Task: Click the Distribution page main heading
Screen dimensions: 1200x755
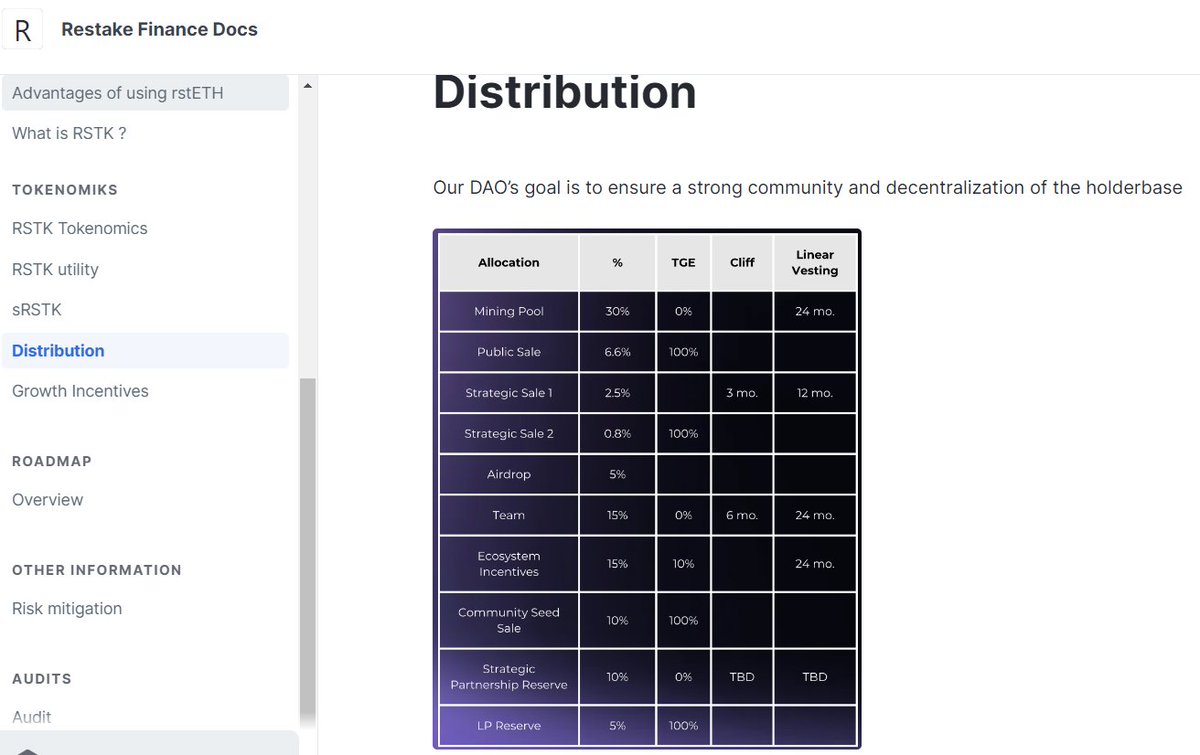Action: tap(564, 92)
